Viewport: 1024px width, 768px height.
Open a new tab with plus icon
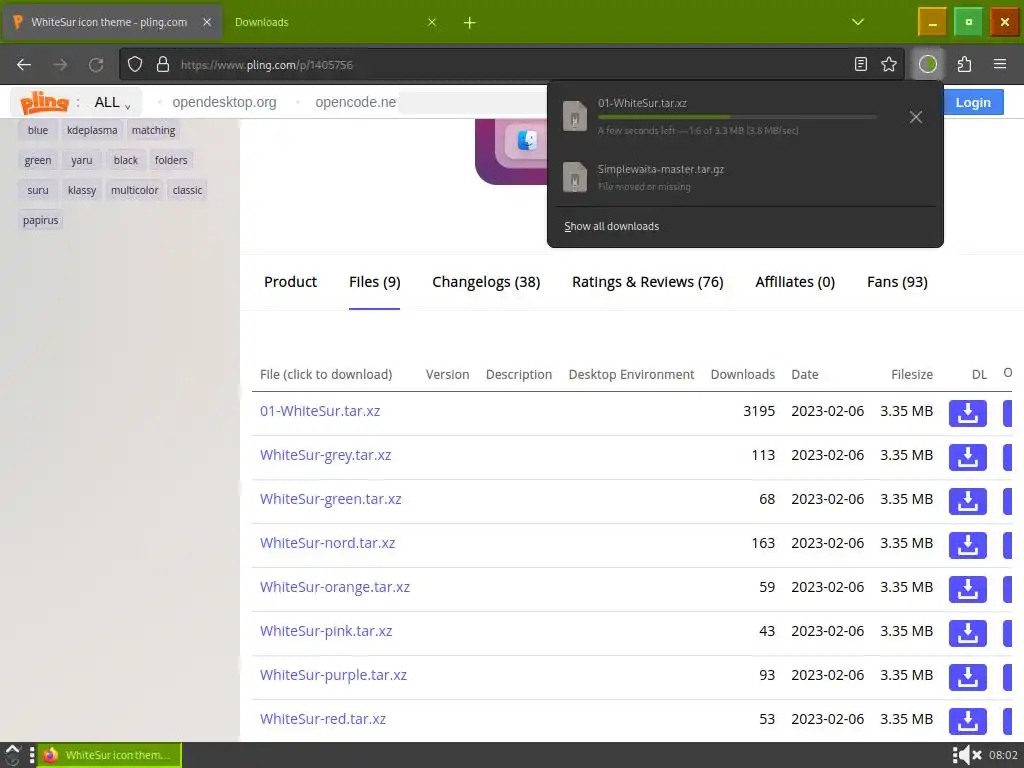470,23
